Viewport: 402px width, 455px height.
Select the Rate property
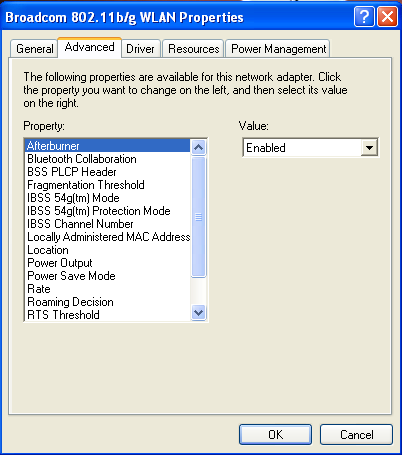pyautogui.click(x=107, y=289)
